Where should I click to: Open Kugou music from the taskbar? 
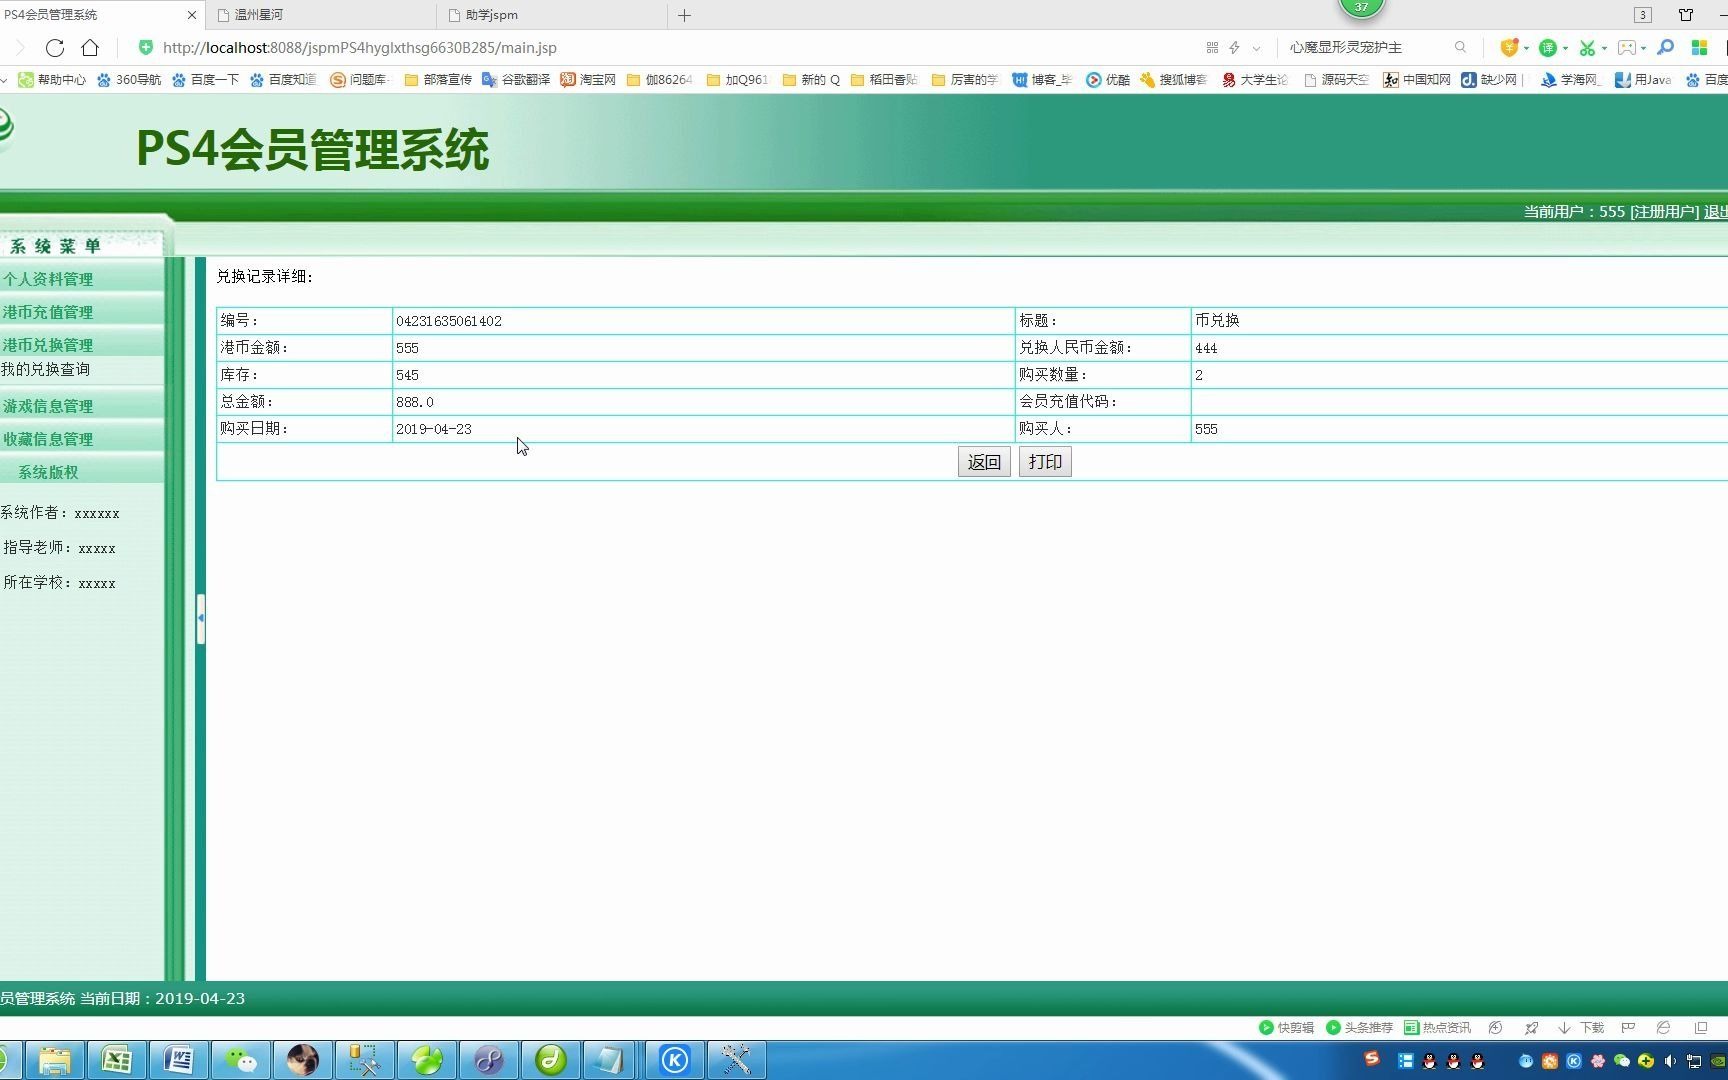[675, 1060]
